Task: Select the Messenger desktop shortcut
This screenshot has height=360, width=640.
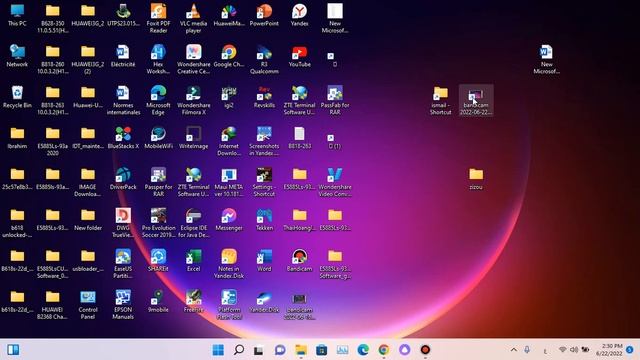Action: (229, 219)
